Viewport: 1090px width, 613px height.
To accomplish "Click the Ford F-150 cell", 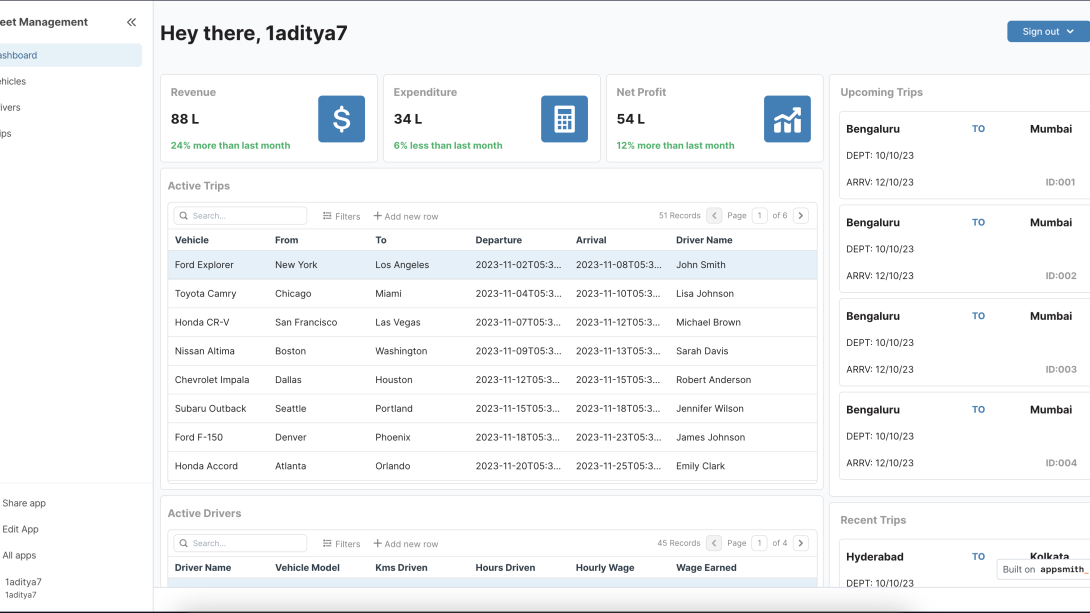I will [x=199, y=437].
